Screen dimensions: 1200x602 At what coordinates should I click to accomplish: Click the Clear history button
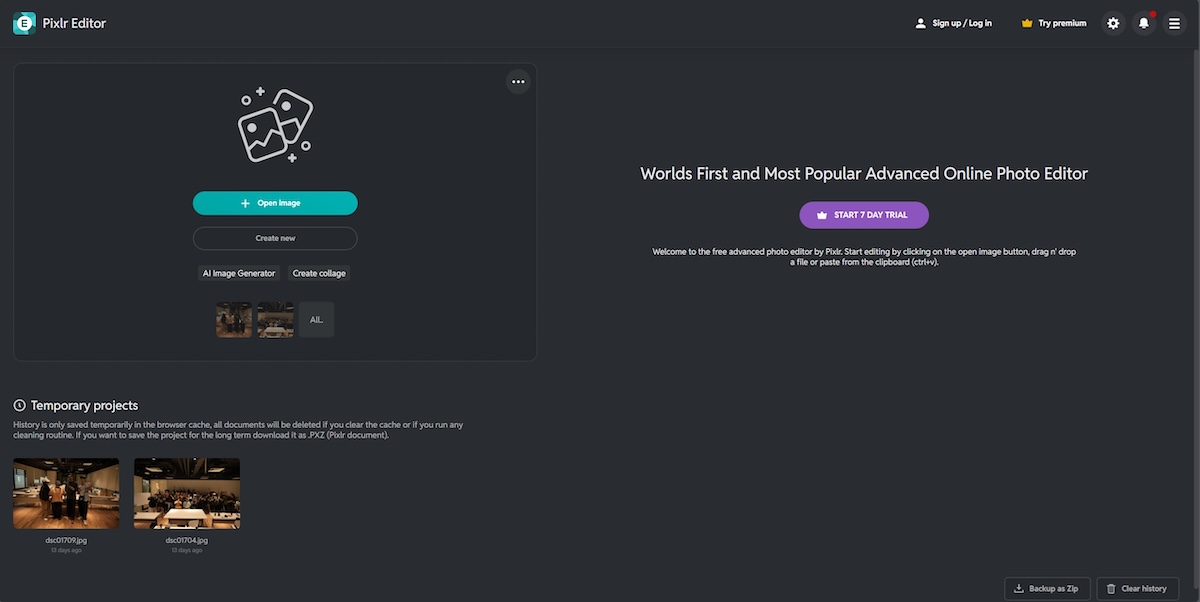pyautogui.click(x=1137, y=589)
